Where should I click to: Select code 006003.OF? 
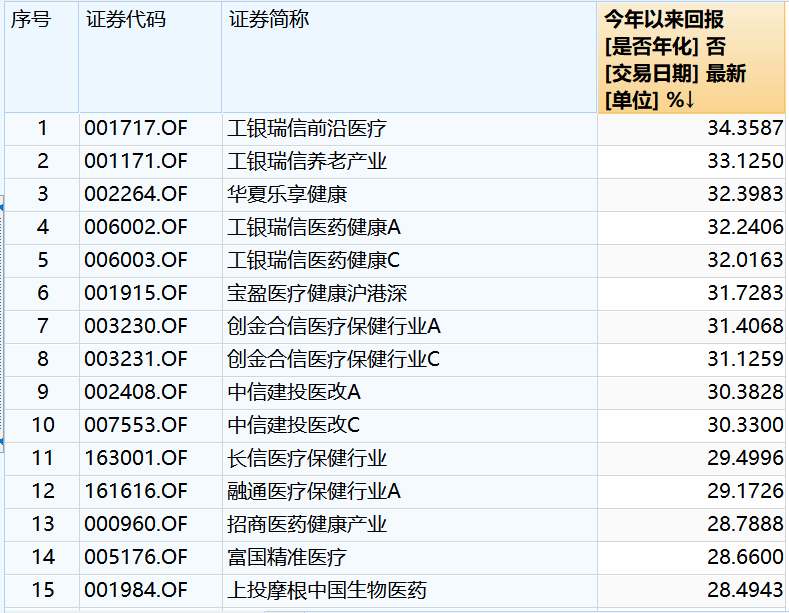click(x=135, y=260)
